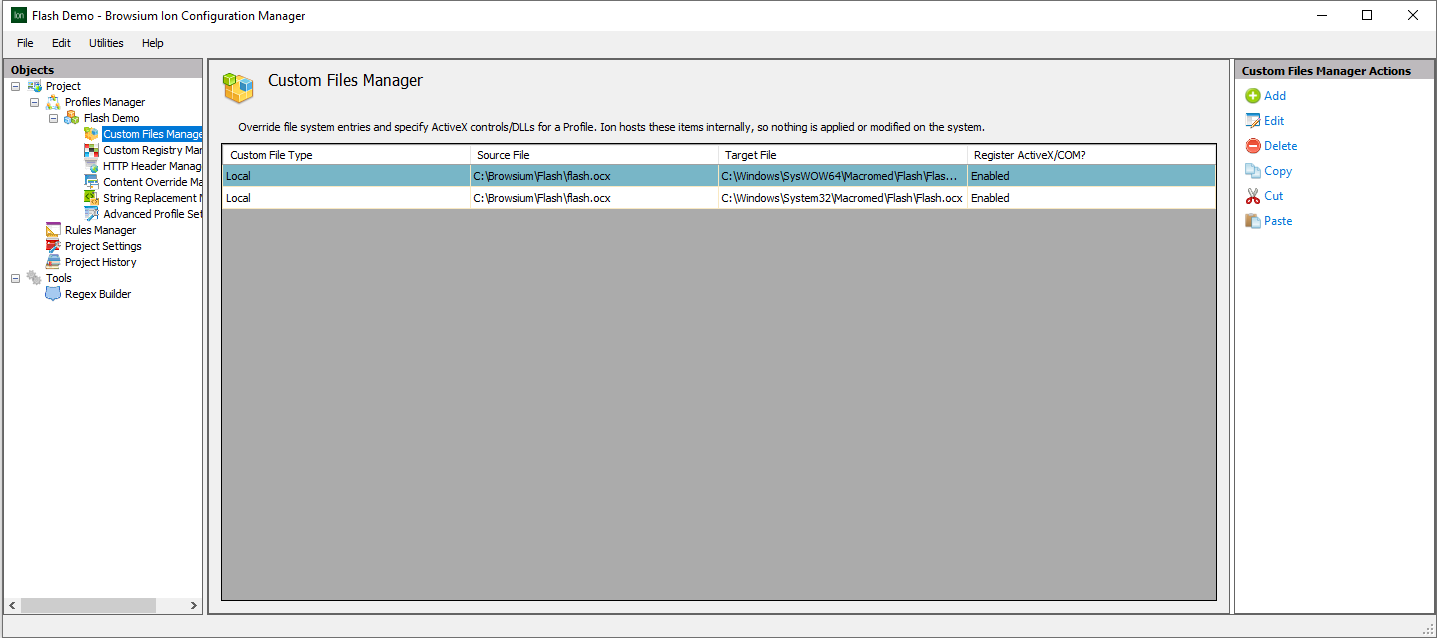Click the Custom Registry Manager tree icon
Screen dimensions: 1437x638
pyautogui.click(x=91, y=150)
